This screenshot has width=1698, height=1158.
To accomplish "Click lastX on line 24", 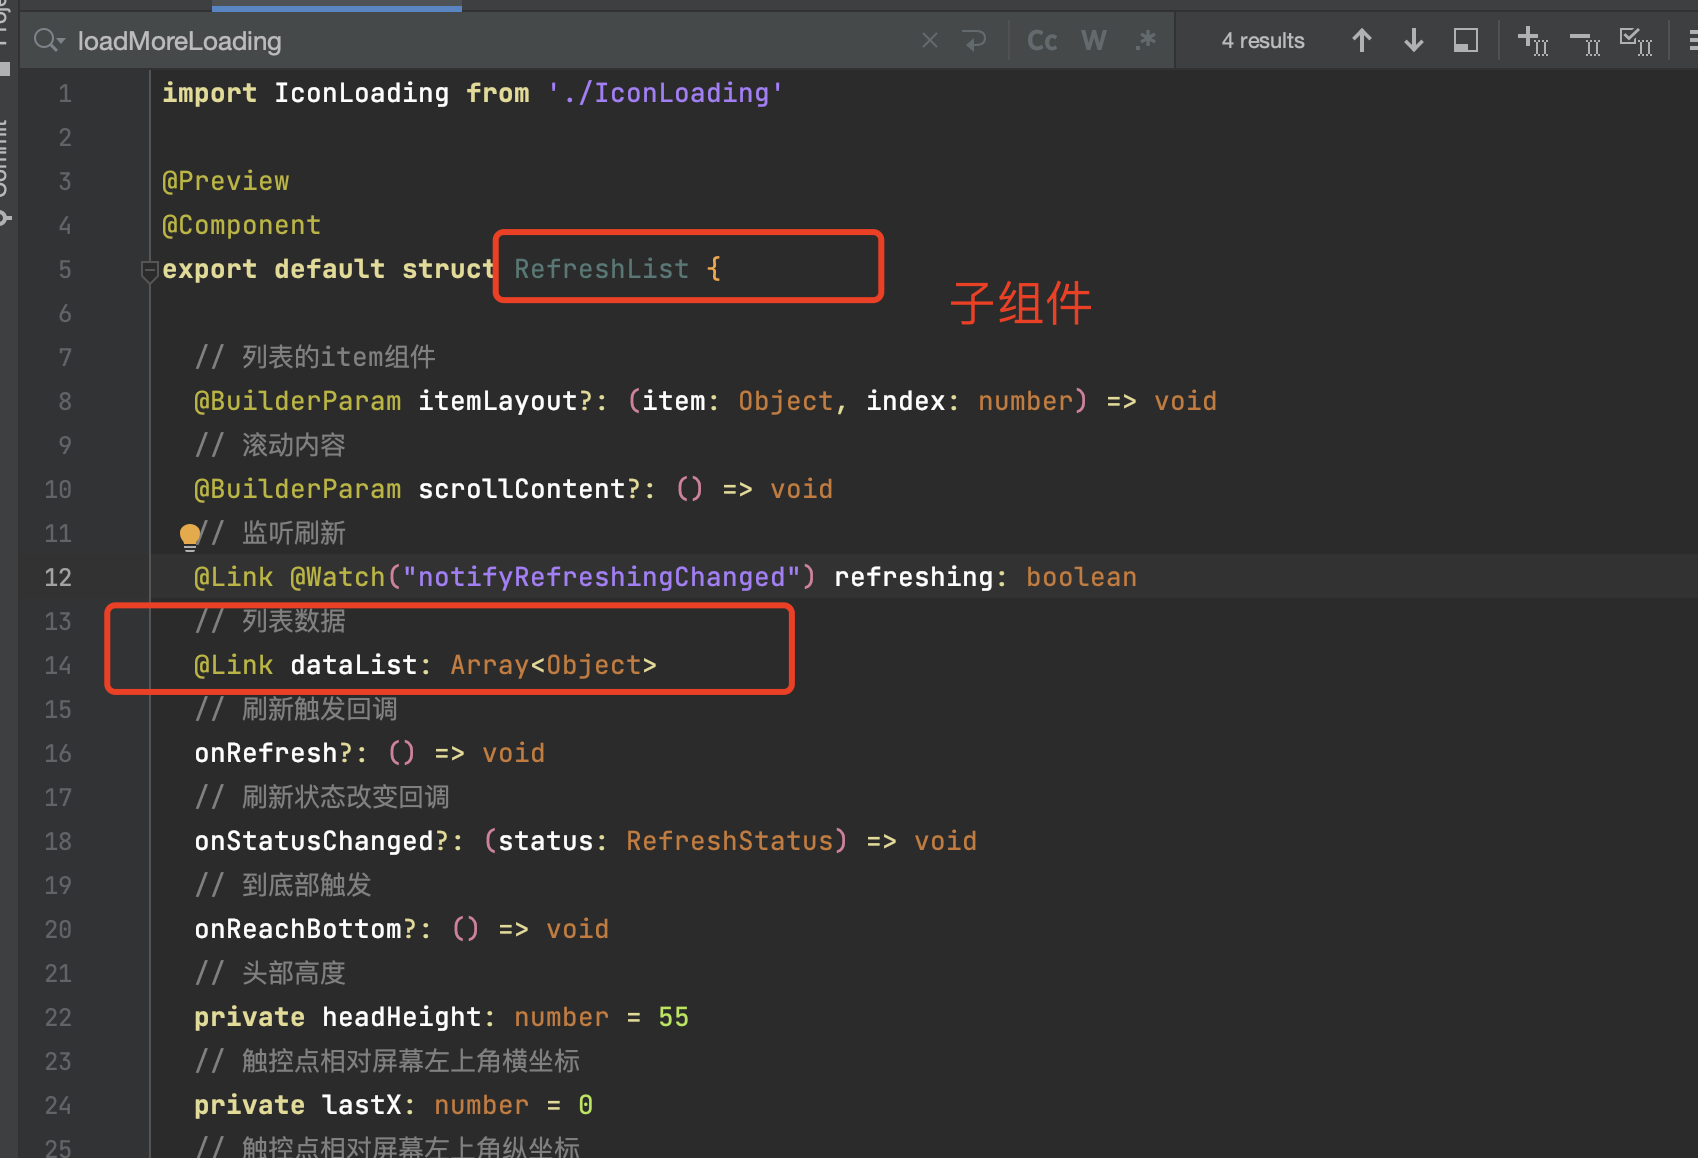I will coord(362,1105).
